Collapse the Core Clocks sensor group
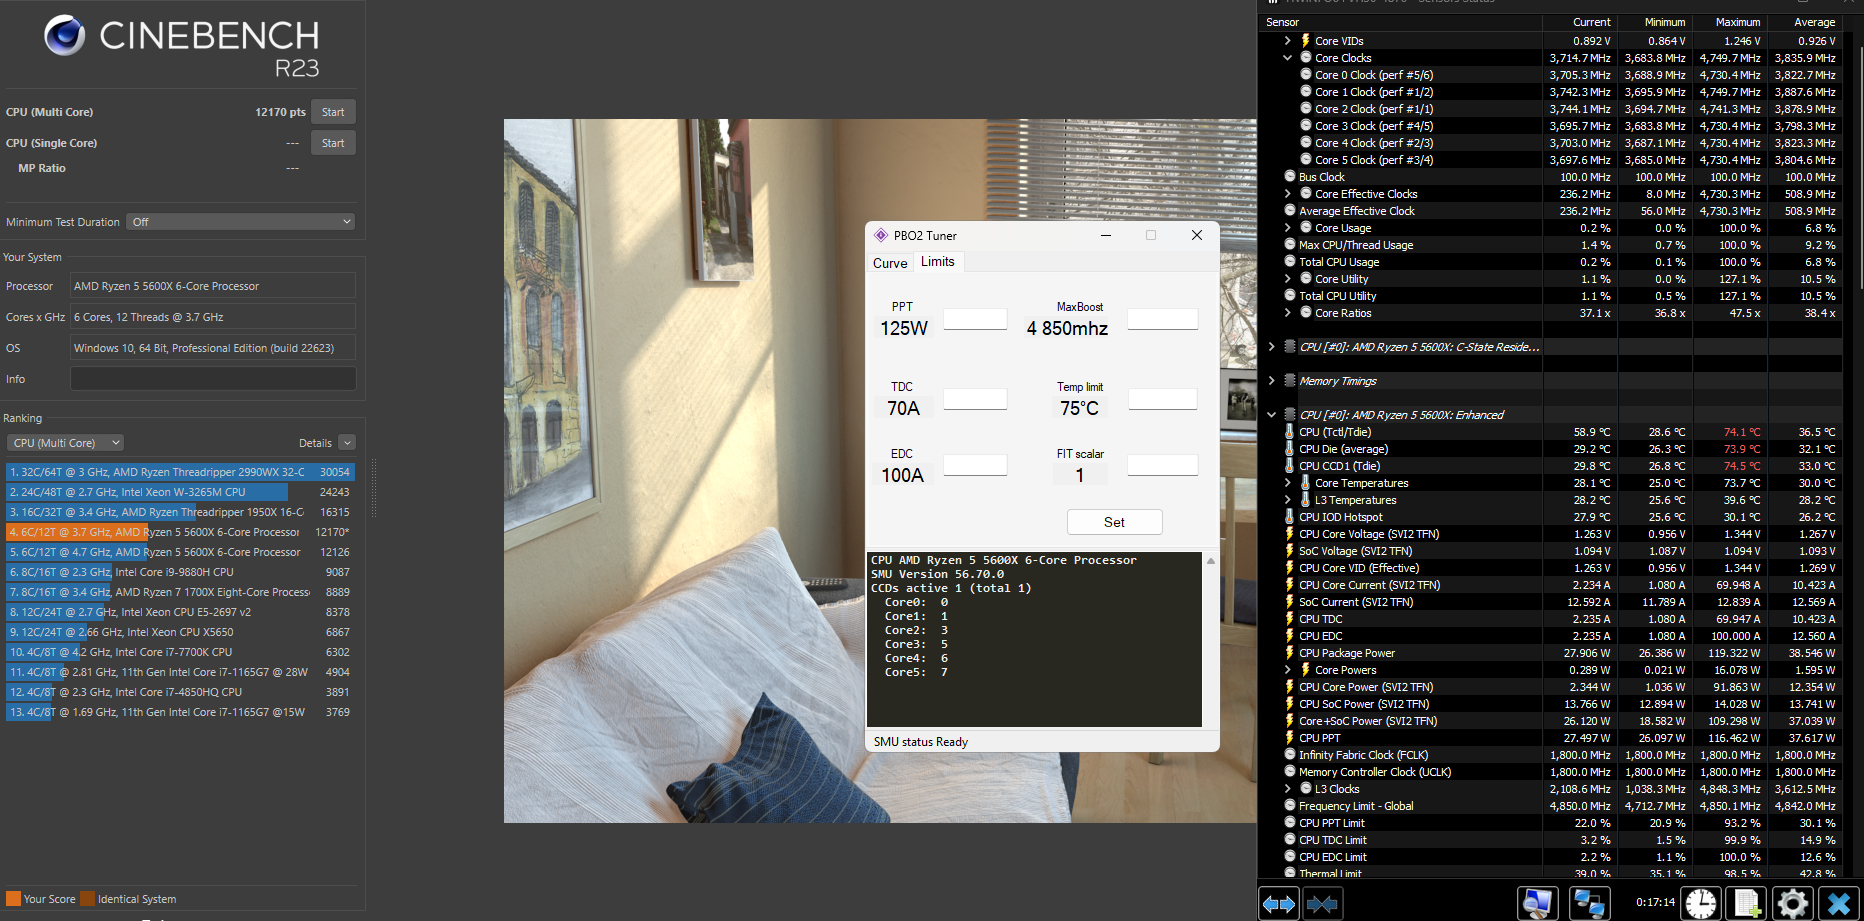 (1288, 58)
